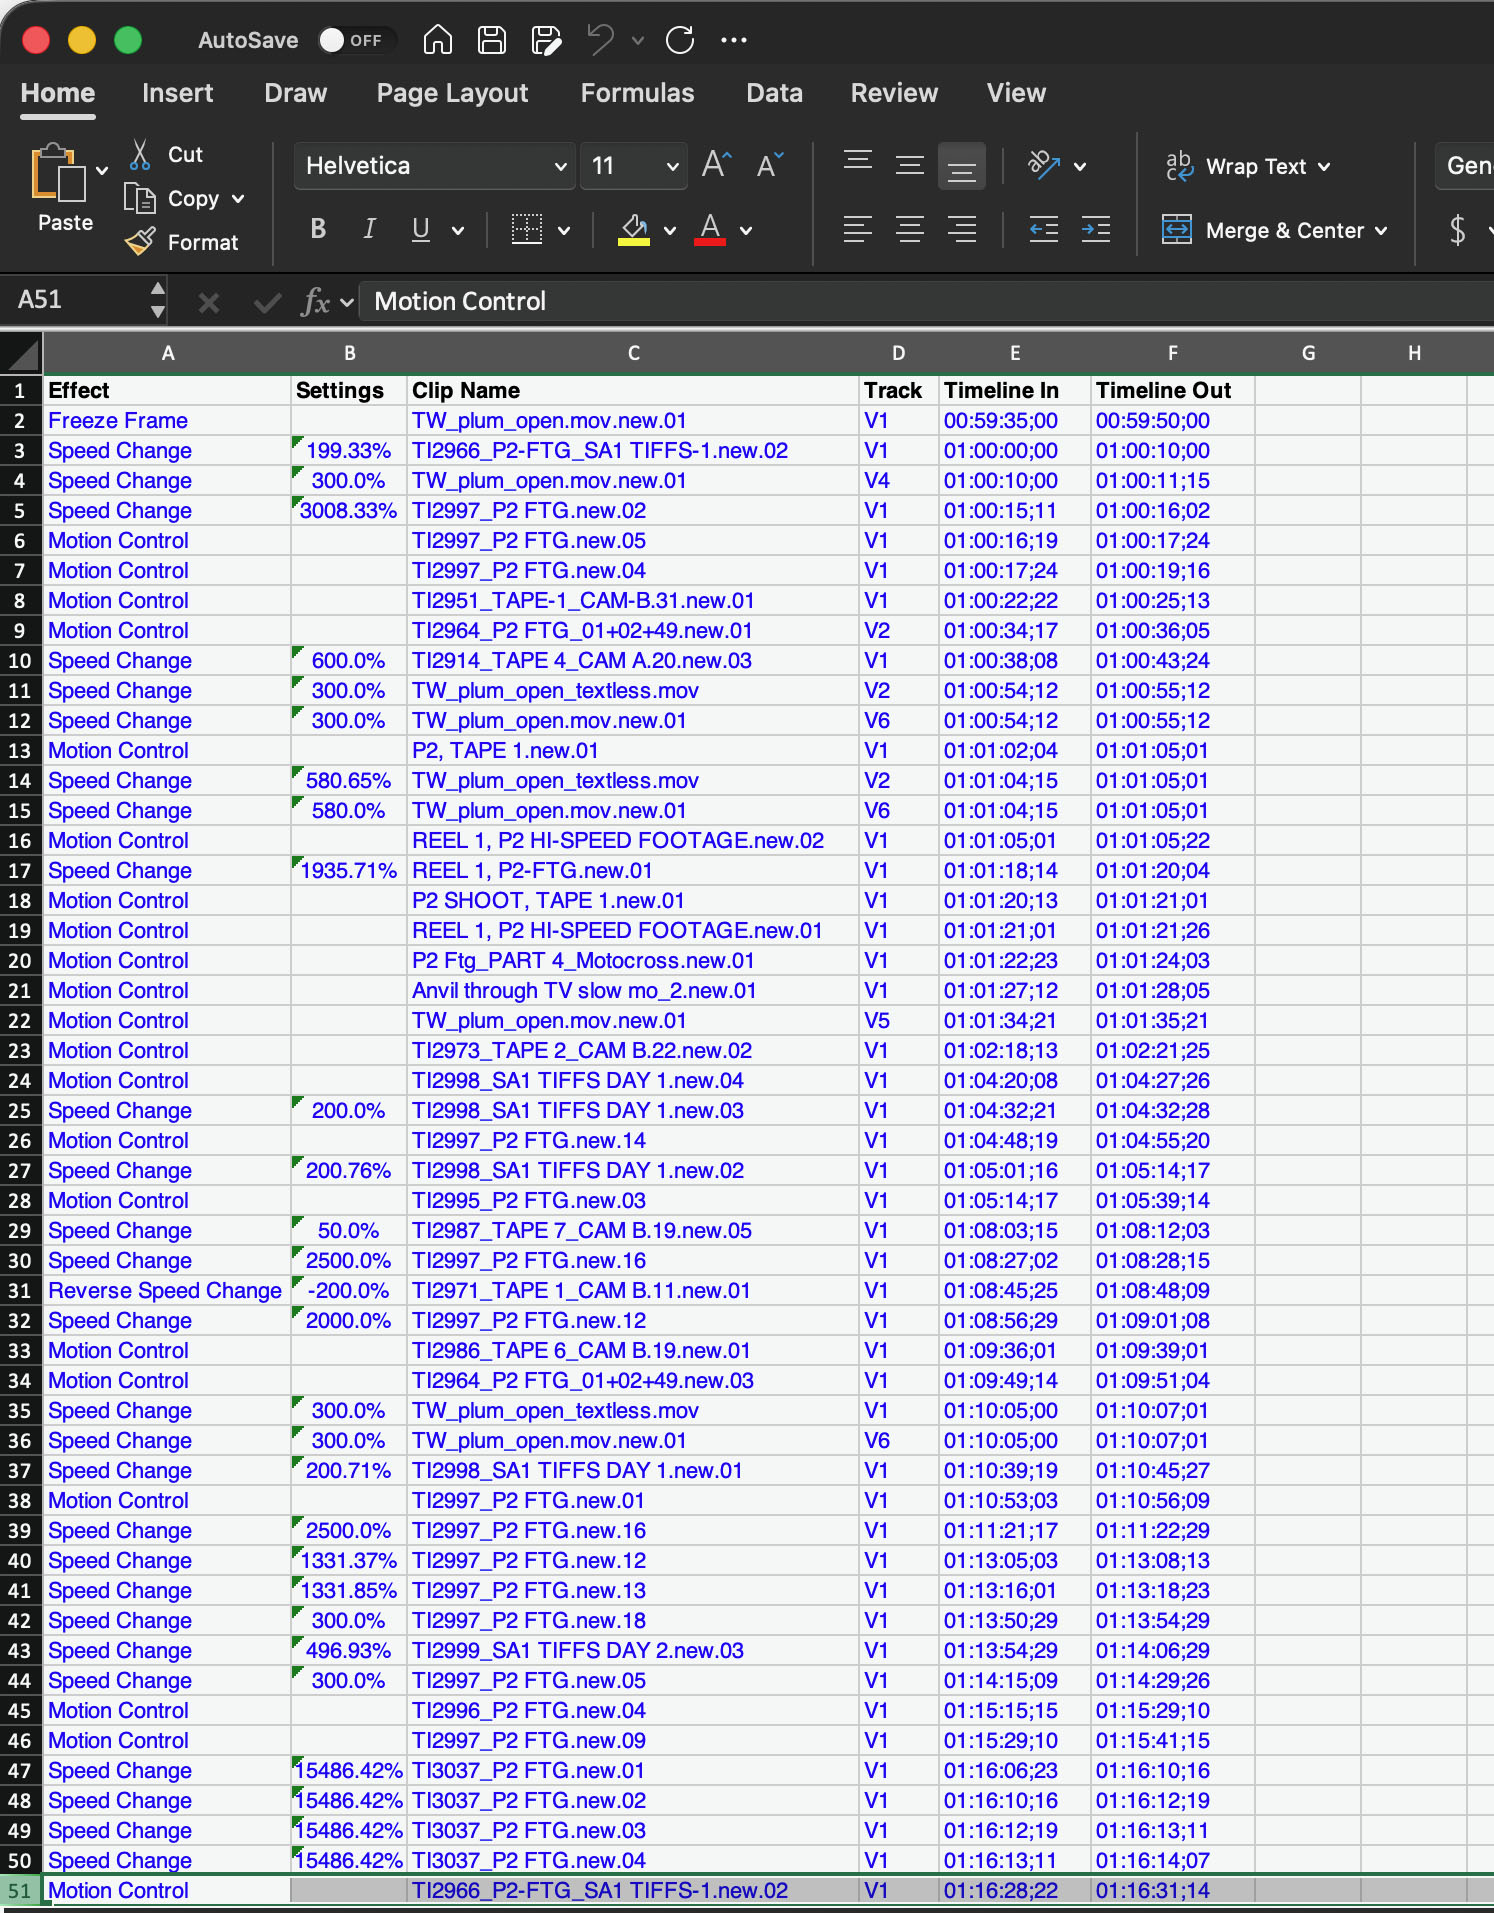This screenshot has width=1494, height=1913.
Task: Click the Format painter button
Action: tap(182, 242)
